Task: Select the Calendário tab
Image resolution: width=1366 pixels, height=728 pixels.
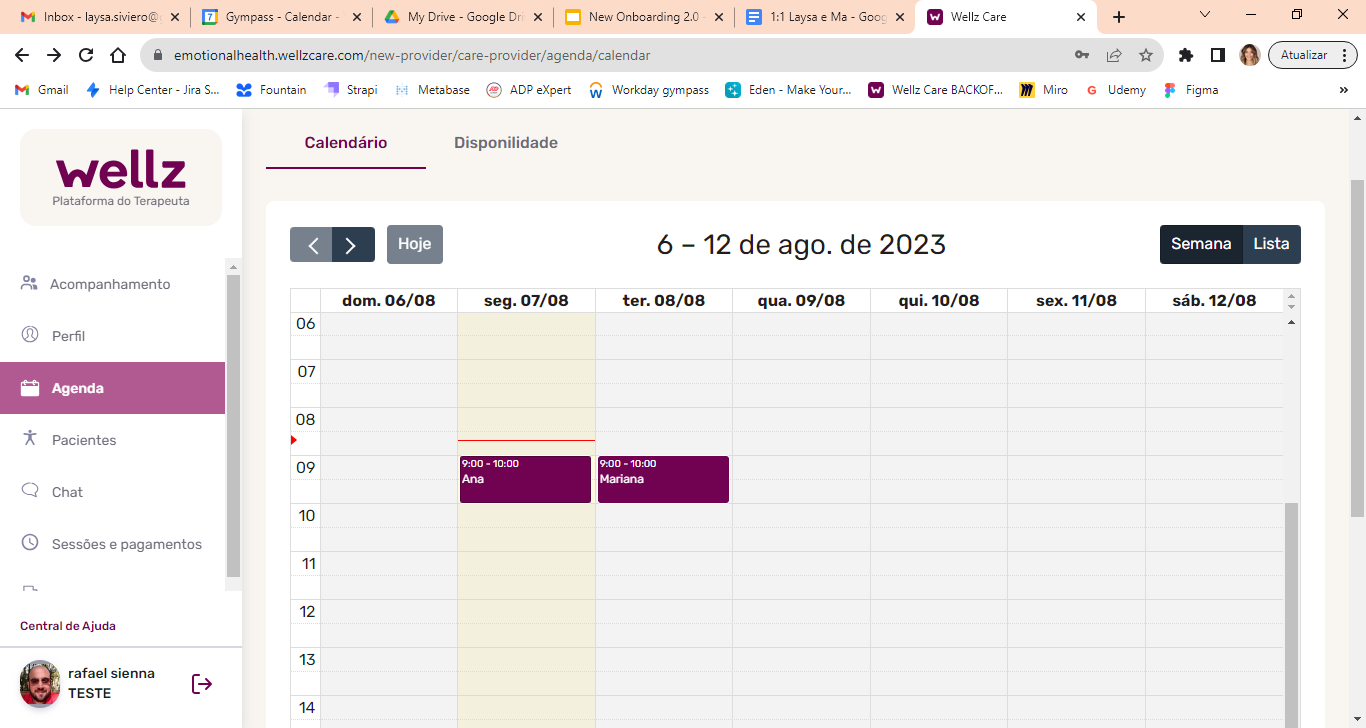Action: point(346,143)
